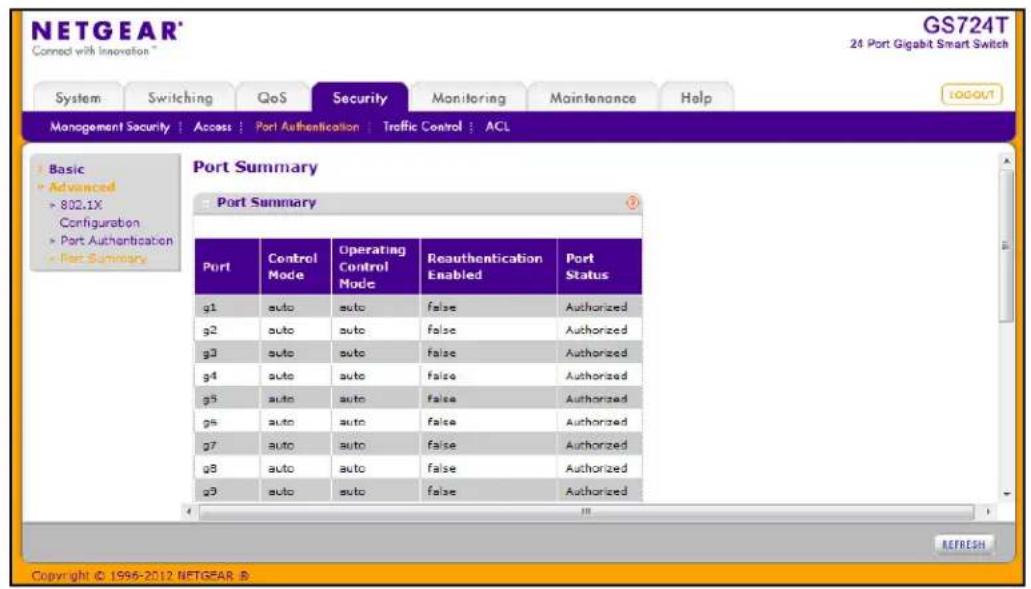This screenshot has width=1031, height=589.
Task: Click the Port Summary page heading
Action: point(255,167)
